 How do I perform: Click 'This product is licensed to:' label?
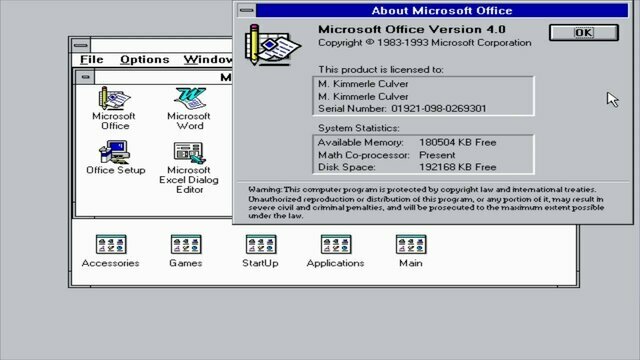[380, 69]
